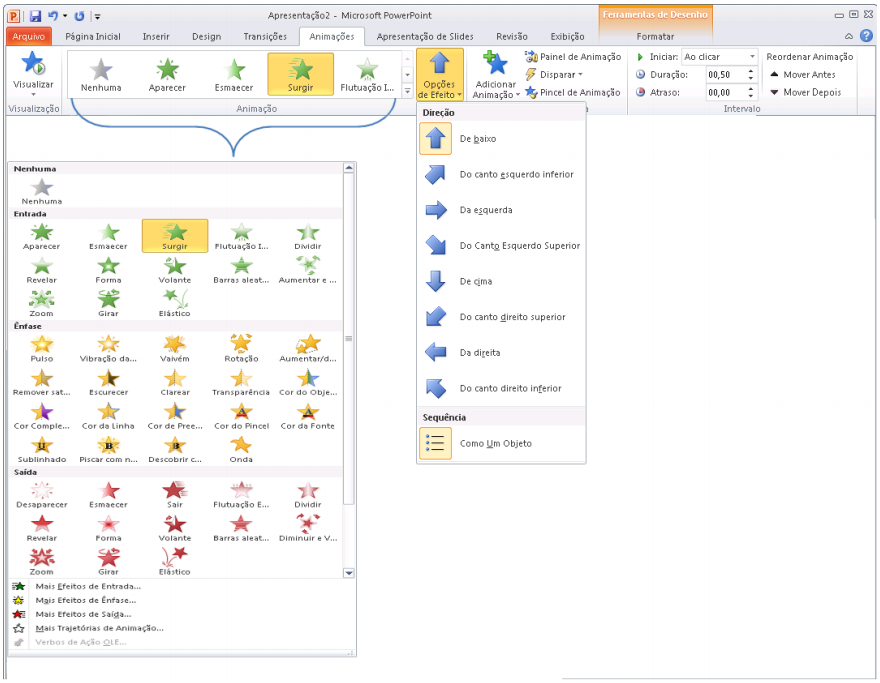Click the Visualizar animation preview button
The width and height of the screenshot is (880, 683).
(x=33, y=73)
